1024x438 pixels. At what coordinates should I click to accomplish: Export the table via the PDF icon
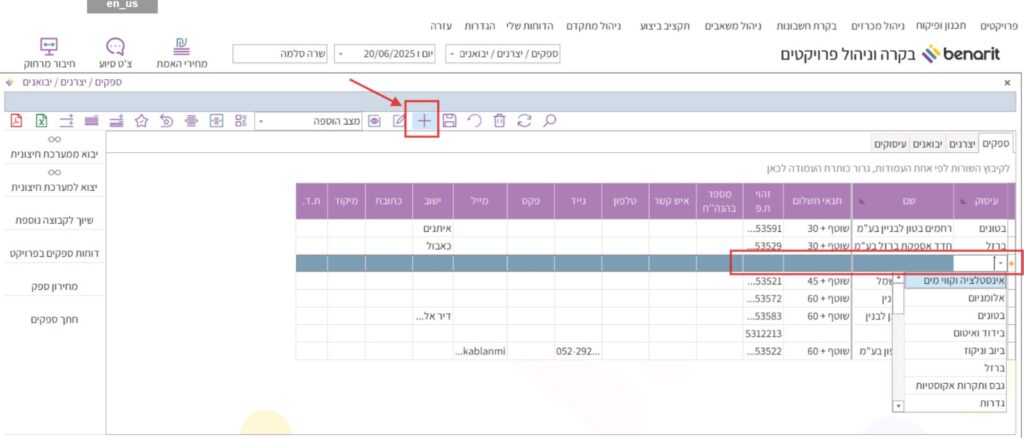point(16,121)
